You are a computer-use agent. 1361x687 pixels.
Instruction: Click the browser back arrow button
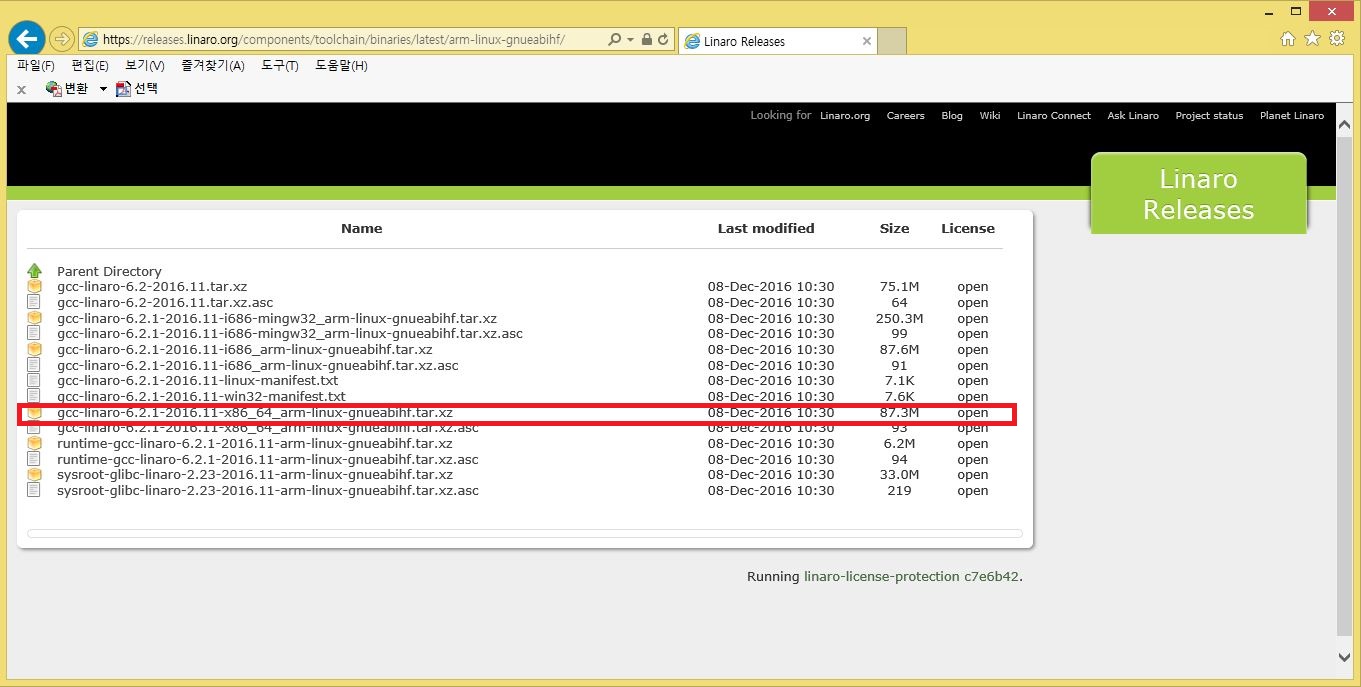(26, 39)
